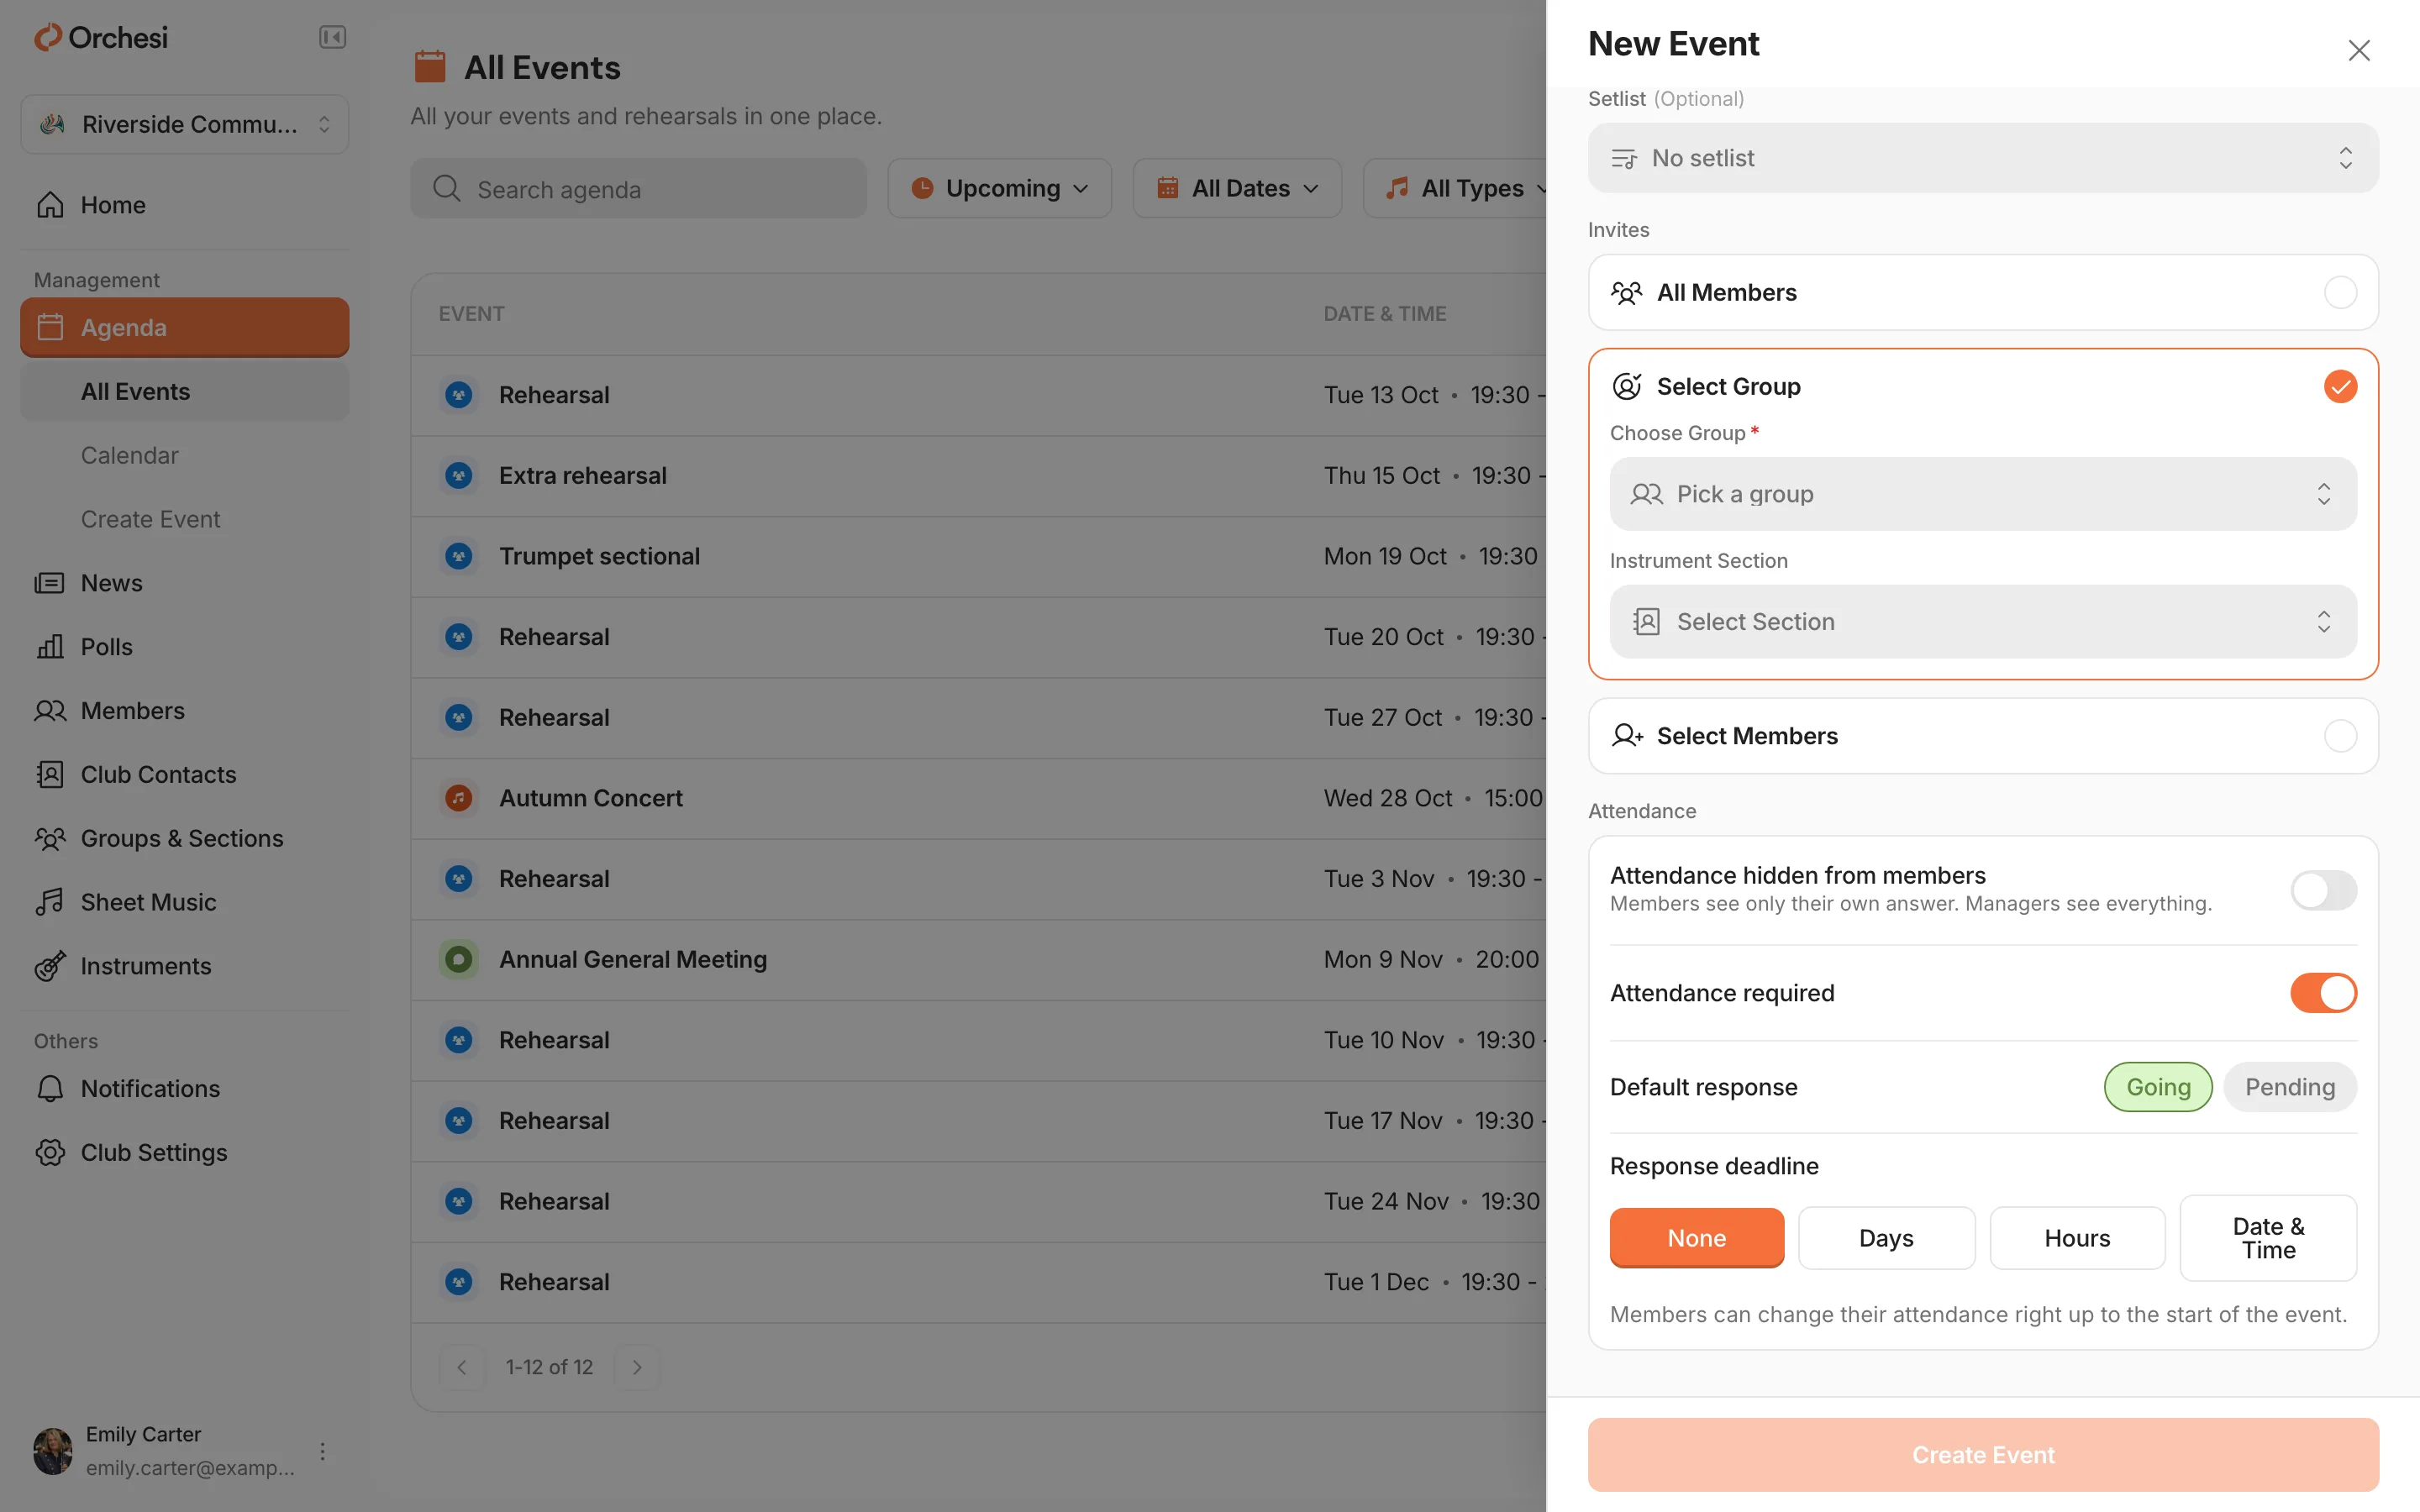Open the user options menu for Emily Carter
This screenshot has height=1512, width=2420.
(x=322, y=1451)
